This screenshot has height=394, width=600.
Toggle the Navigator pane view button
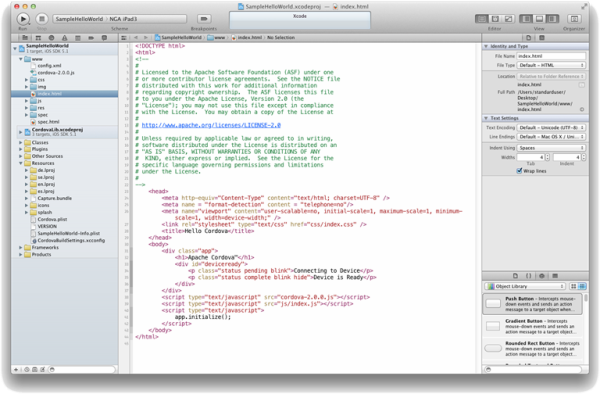(x=527, y=19)
